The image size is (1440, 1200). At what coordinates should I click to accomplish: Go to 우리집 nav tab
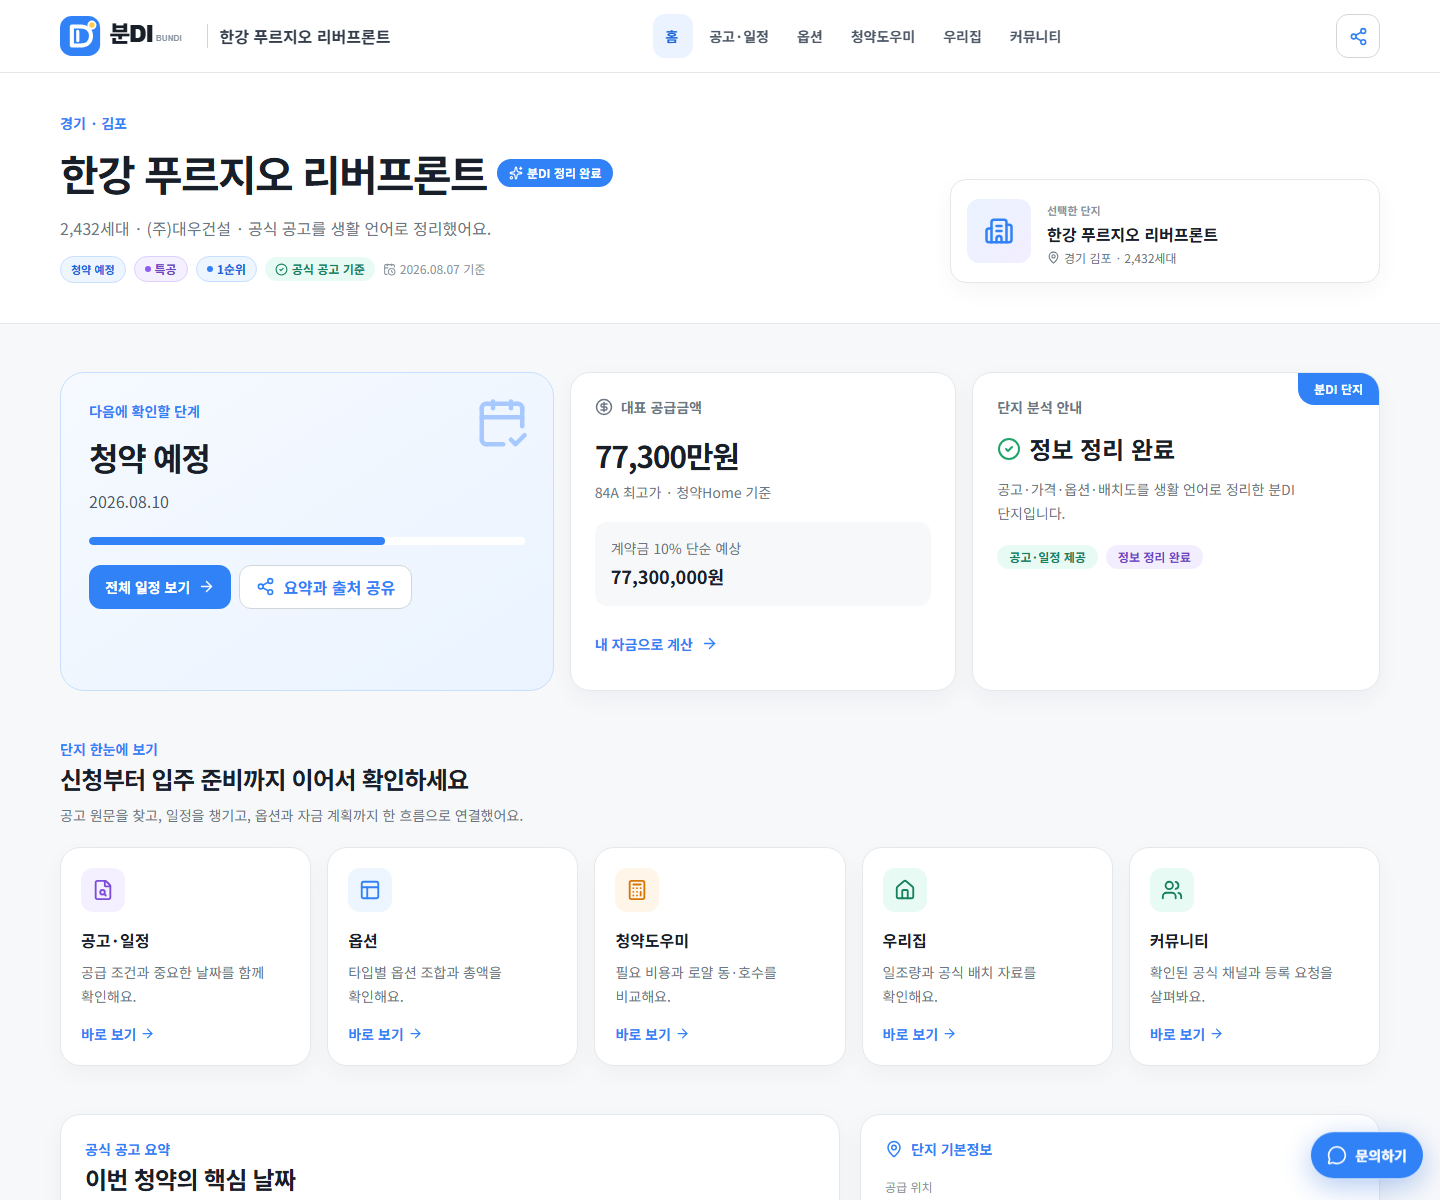coord(963,36)
